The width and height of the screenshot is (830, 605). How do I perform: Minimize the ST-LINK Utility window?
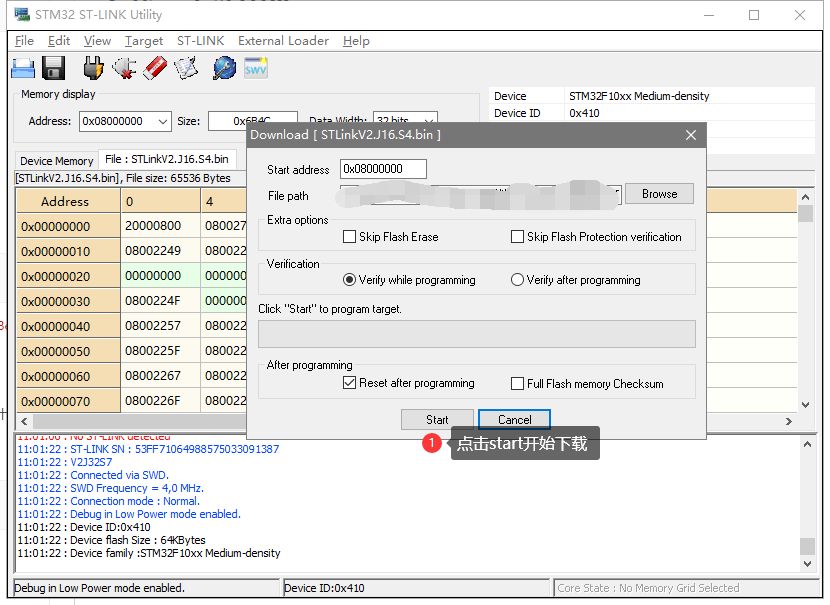coord(709,15)
